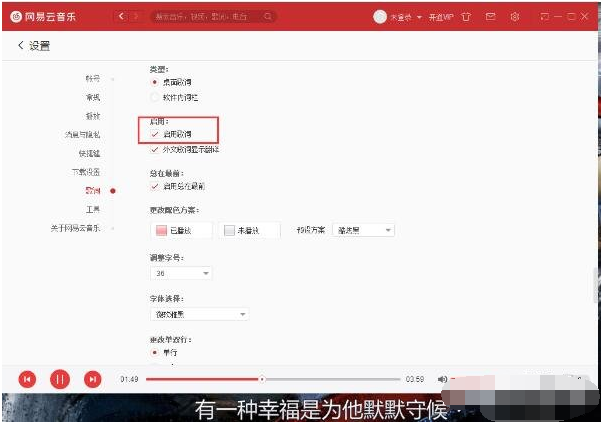Go back using the title bar back arrow
Screen dimensions: 602x423
pyautogui.click(x=121, y=17)
